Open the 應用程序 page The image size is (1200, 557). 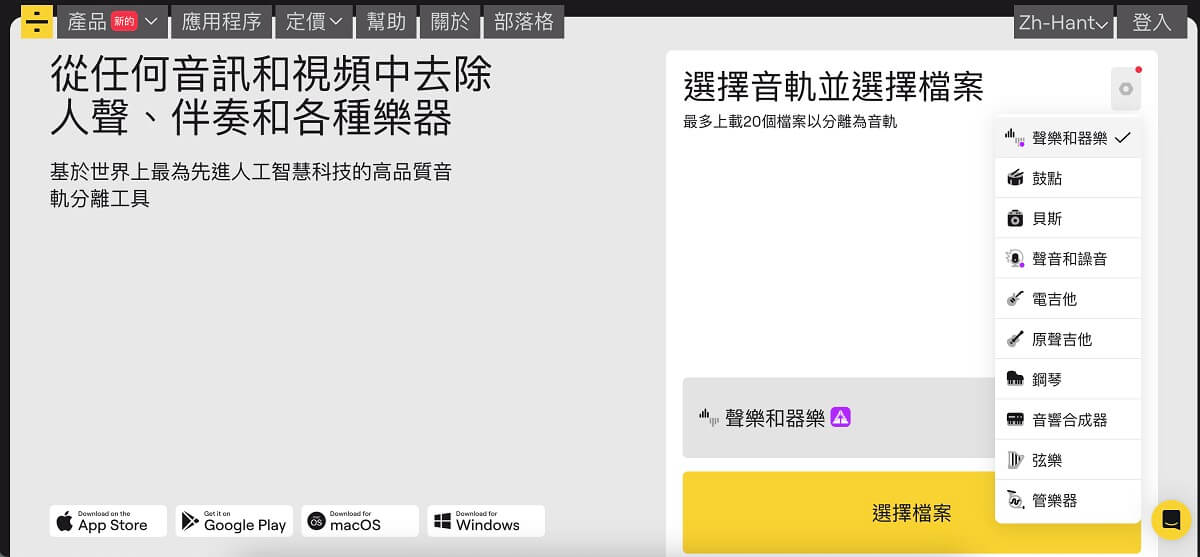221,21
